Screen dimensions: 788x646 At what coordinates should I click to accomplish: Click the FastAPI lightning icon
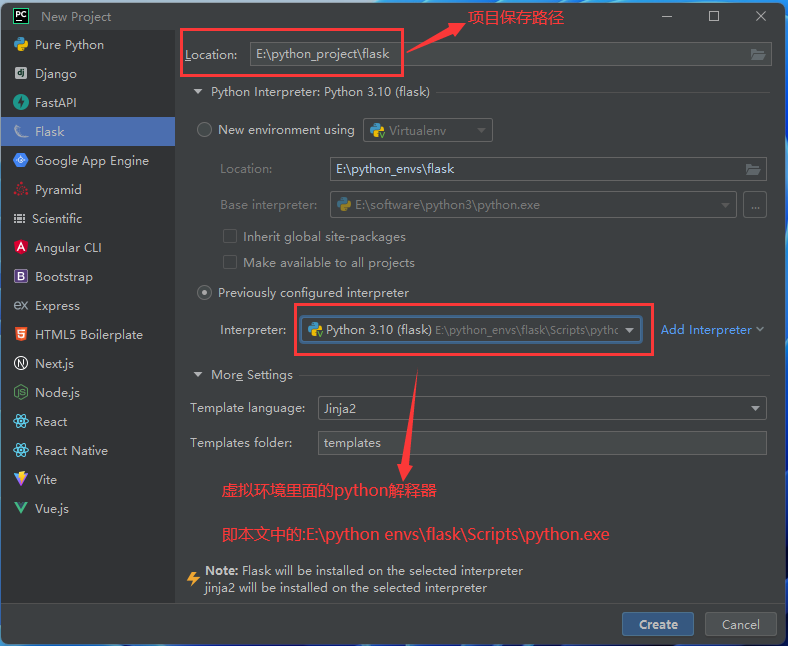pyautogui.click(x=21, y=103)
